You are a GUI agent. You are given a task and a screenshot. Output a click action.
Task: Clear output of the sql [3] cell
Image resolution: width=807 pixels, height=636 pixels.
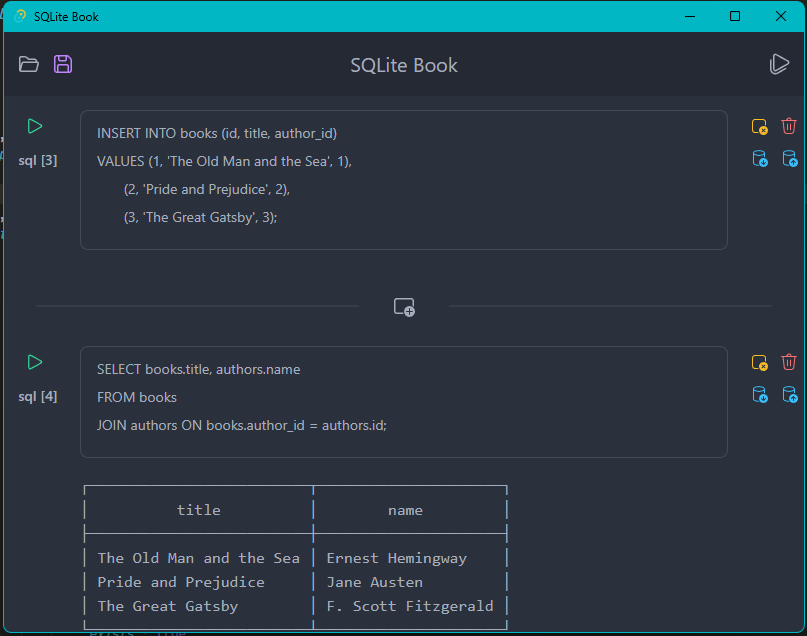[760, 126]
